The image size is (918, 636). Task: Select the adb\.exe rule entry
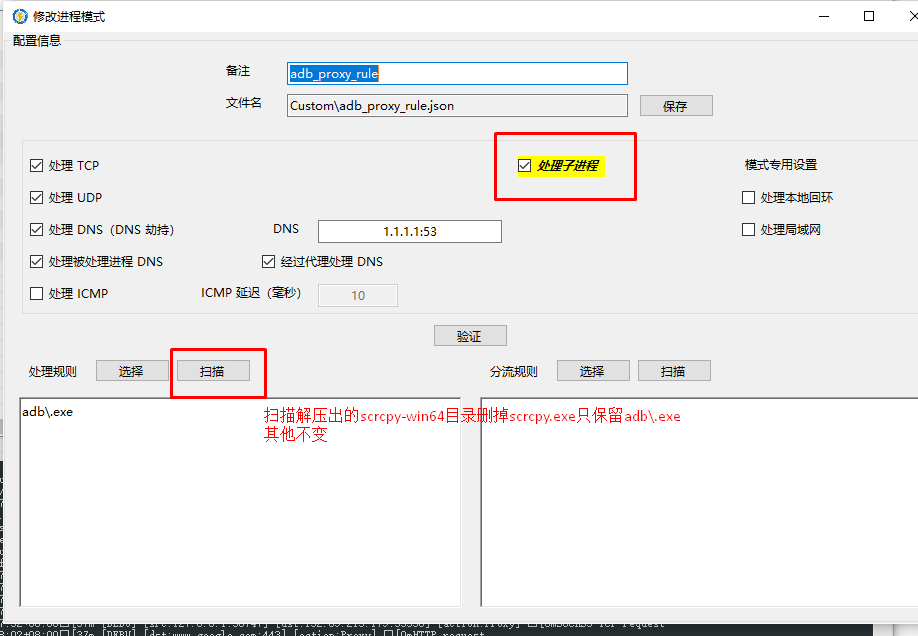tap(47, 412)
